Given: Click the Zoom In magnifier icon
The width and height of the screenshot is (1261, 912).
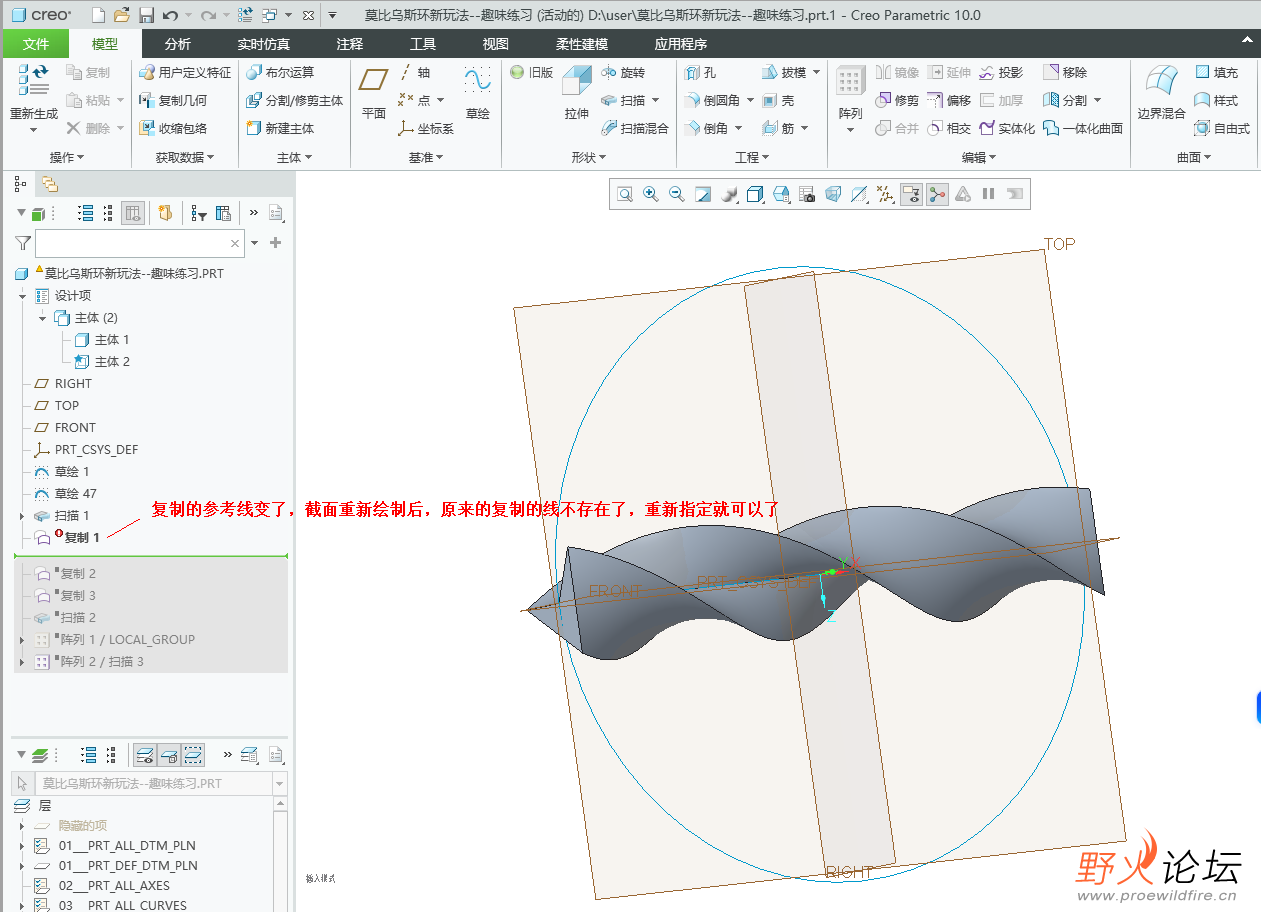Looking at the screenshot, I should click(x=651, y=194).
